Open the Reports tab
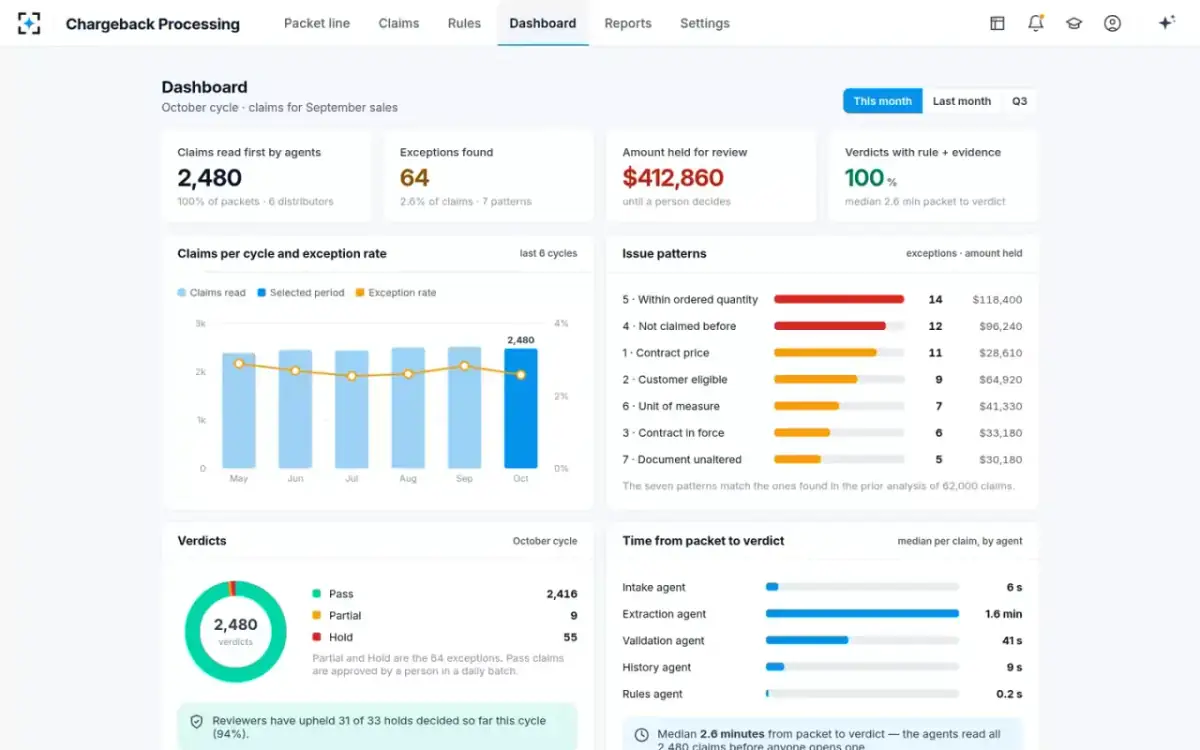Screen dimensions: 1200x750 628,23
